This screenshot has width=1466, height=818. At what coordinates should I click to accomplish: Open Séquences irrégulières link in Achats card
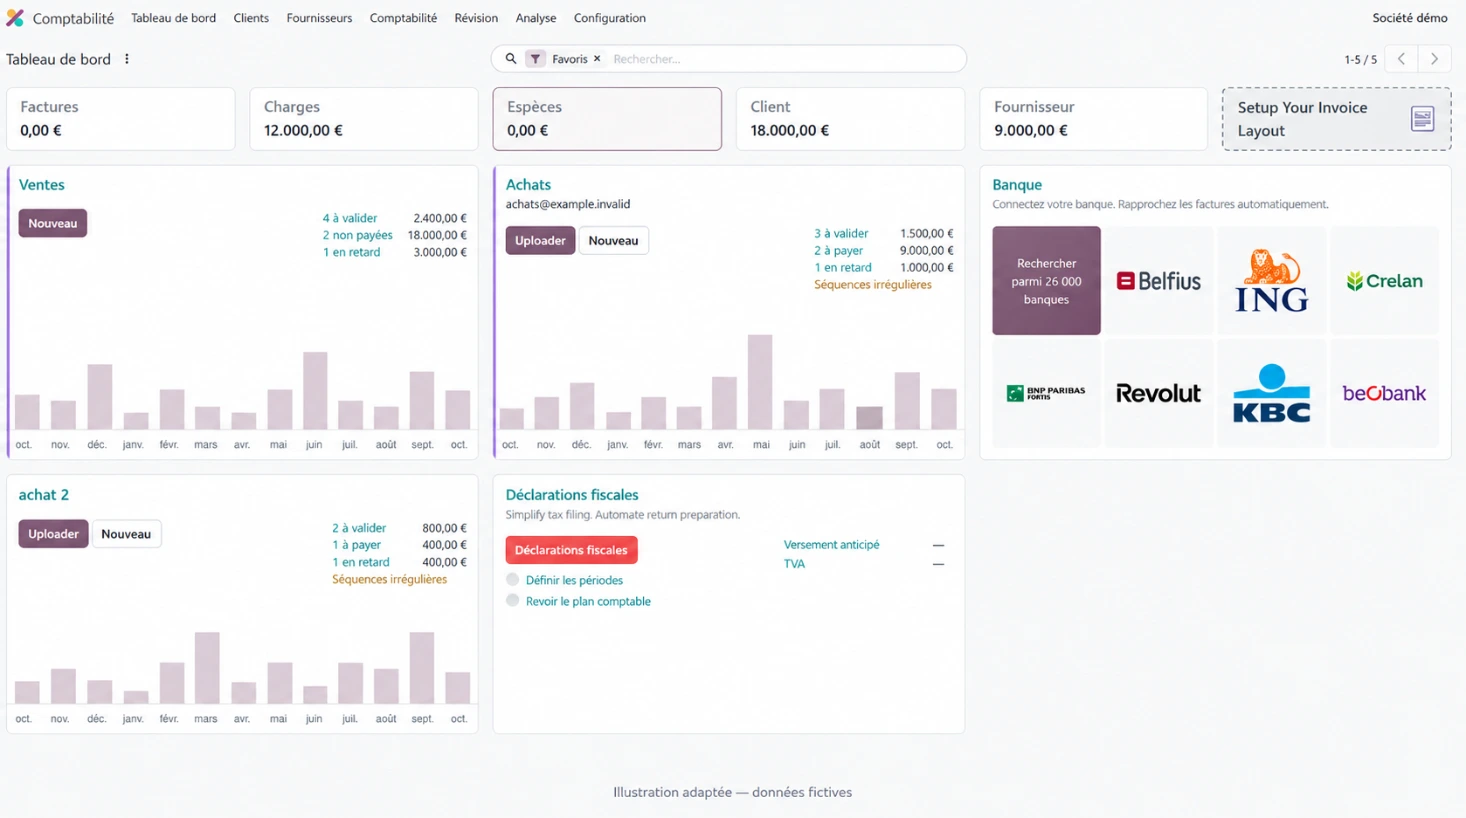(873, 285)
